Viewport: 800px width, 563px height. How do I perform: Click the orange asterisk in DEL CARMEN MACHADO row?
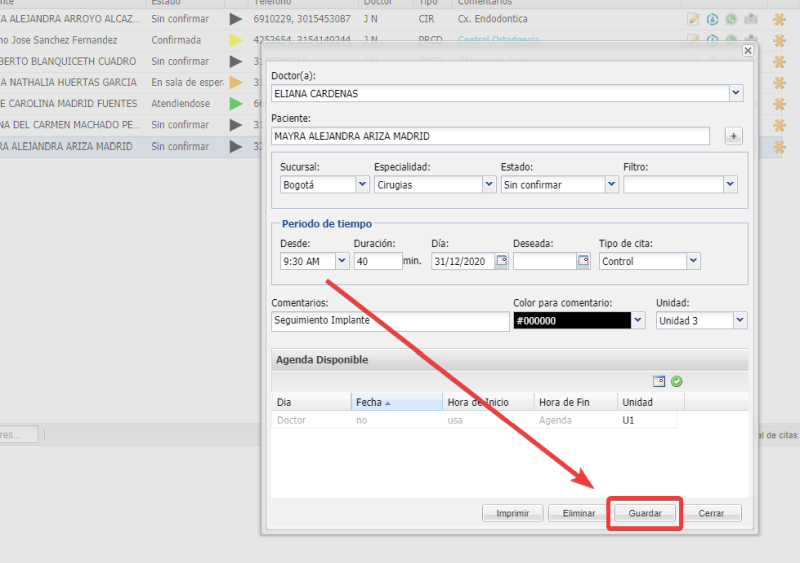point(779,125)
